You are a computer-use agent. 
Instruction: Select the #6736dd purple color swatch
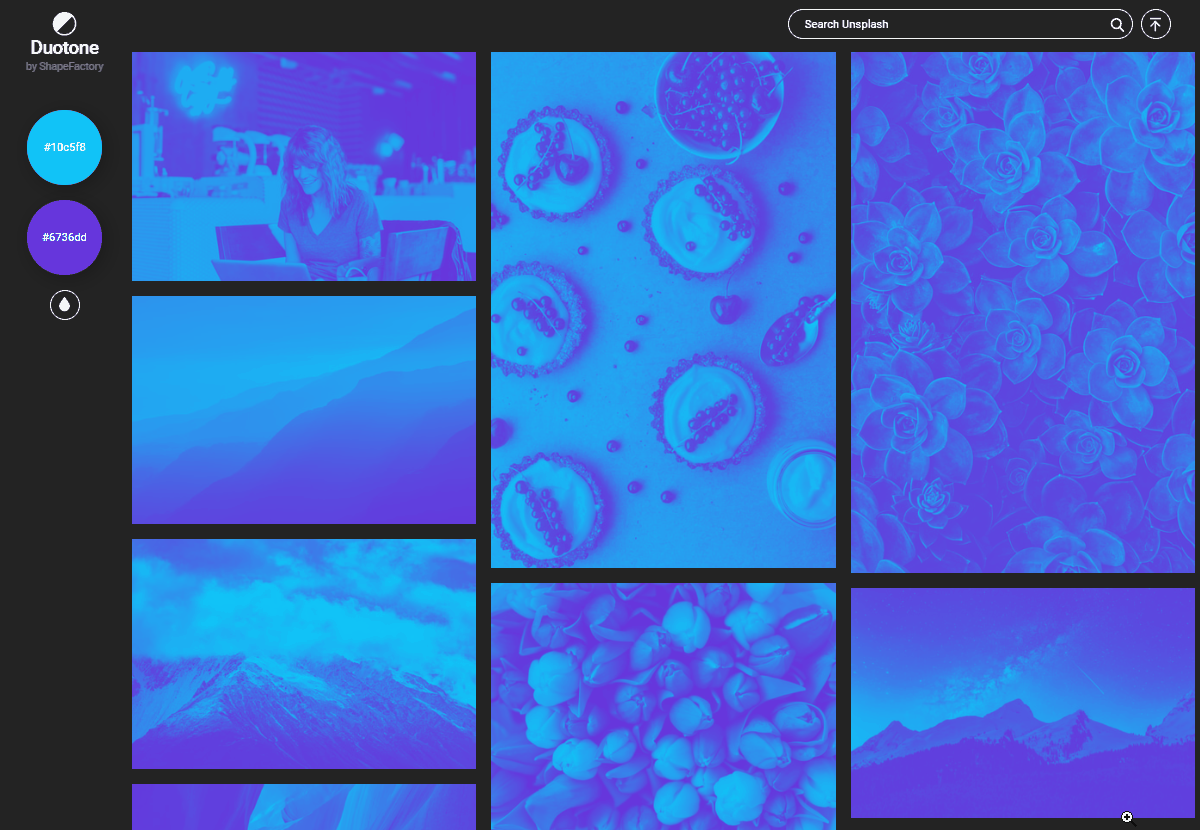(x=64, y=237)
